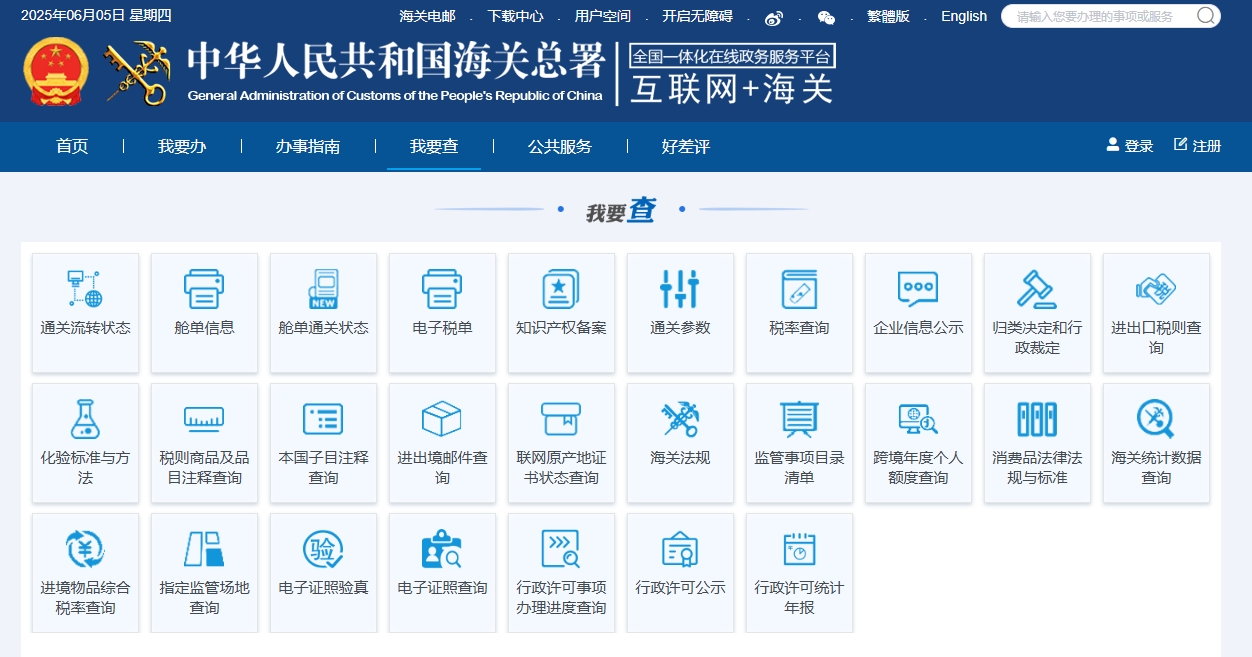Open the 税率查询 book icon

pos(799,288)
